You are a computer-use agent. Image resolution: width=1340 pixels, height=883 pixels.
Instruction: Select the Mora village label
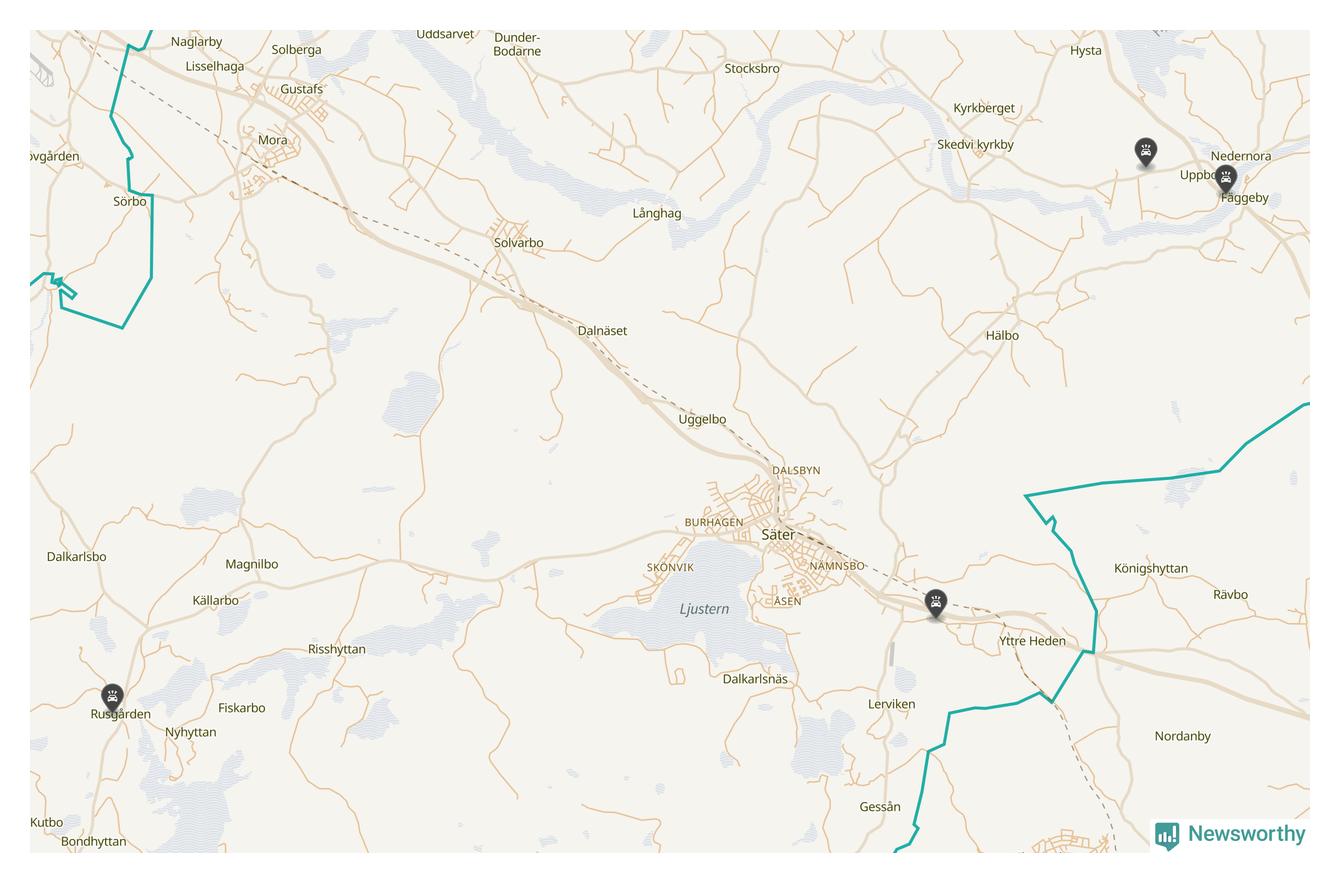click(273, 140)
